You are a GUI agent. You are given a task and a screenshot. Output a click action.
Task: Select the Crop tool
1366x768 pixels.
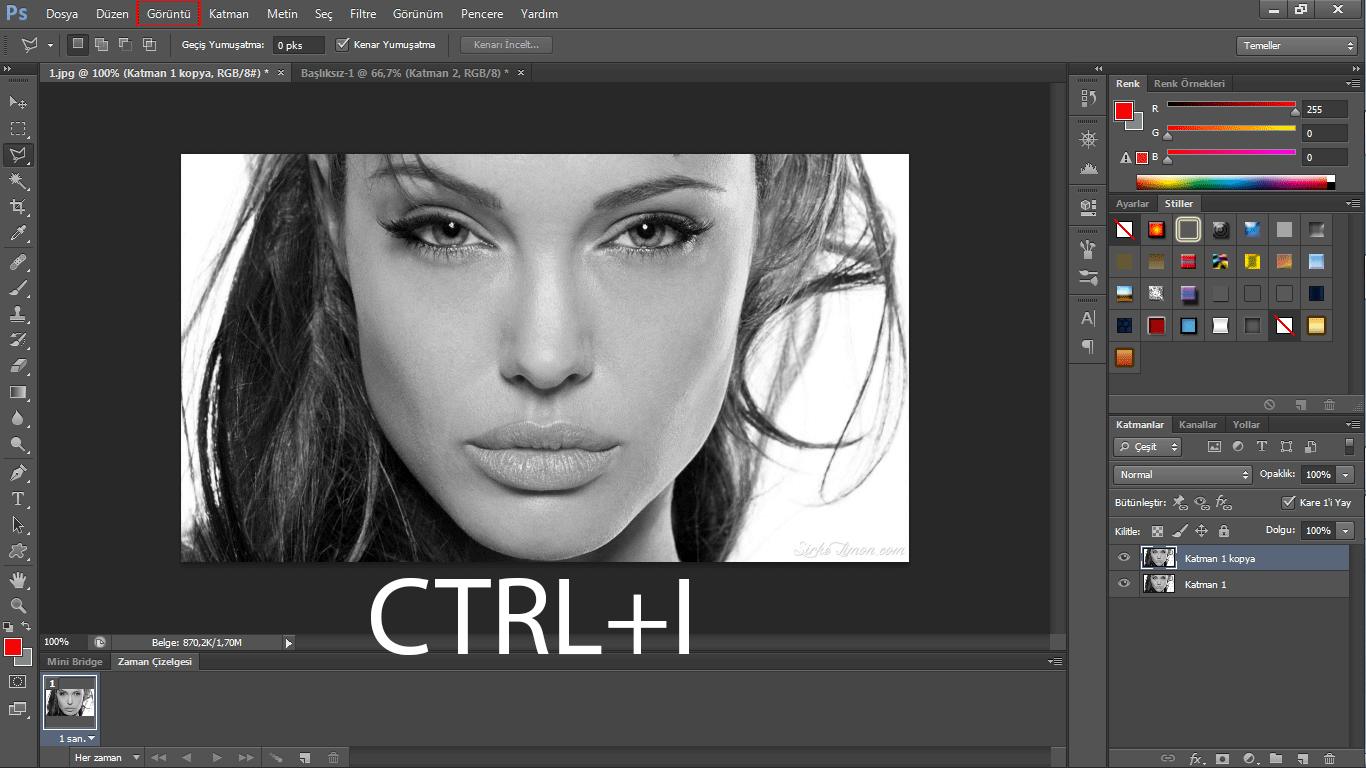[x=18, y=207]
